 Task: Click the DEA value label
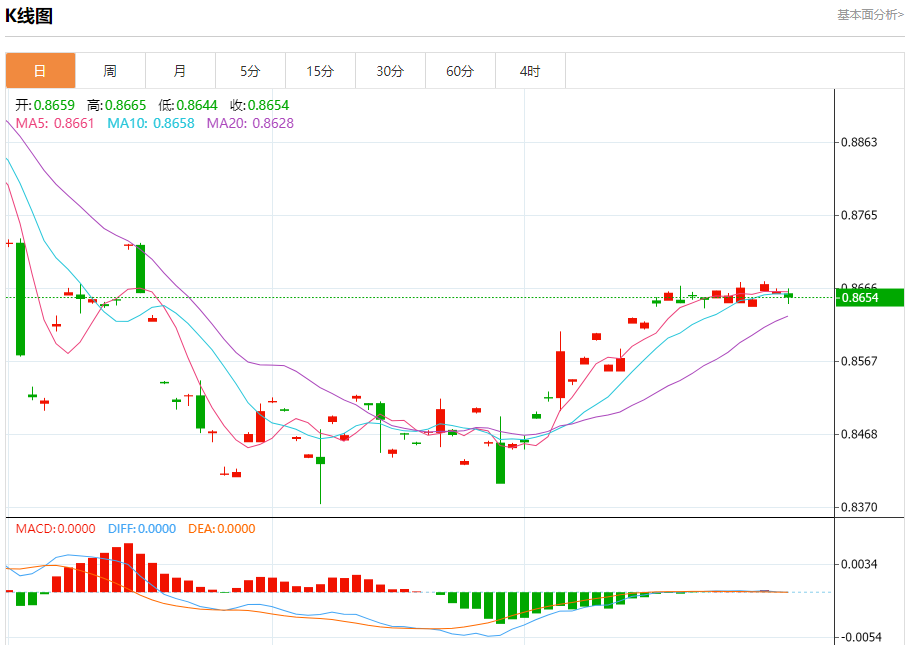pyautogui.click(x=222, y=529)
